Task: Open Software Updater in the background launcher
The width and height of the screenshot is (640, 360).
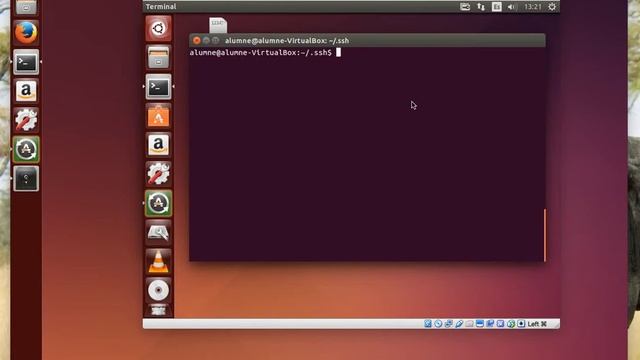Action: coord(26,149)
